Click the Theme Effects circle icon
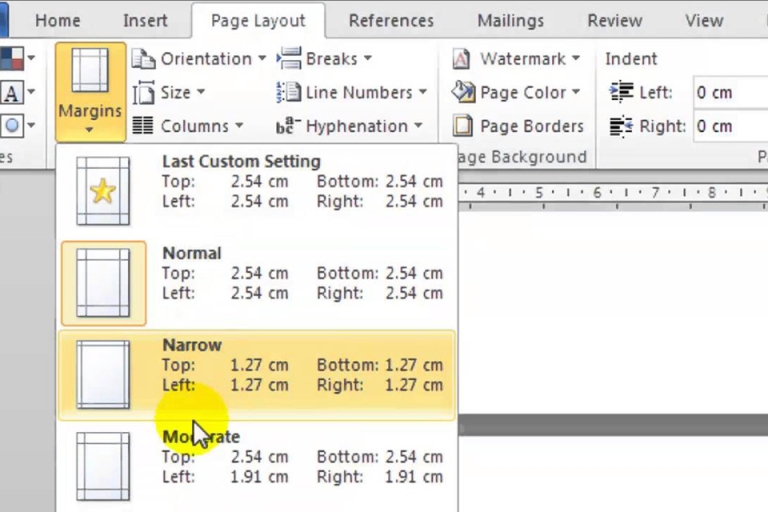This screenshot has height=512, width=768. 12,126
